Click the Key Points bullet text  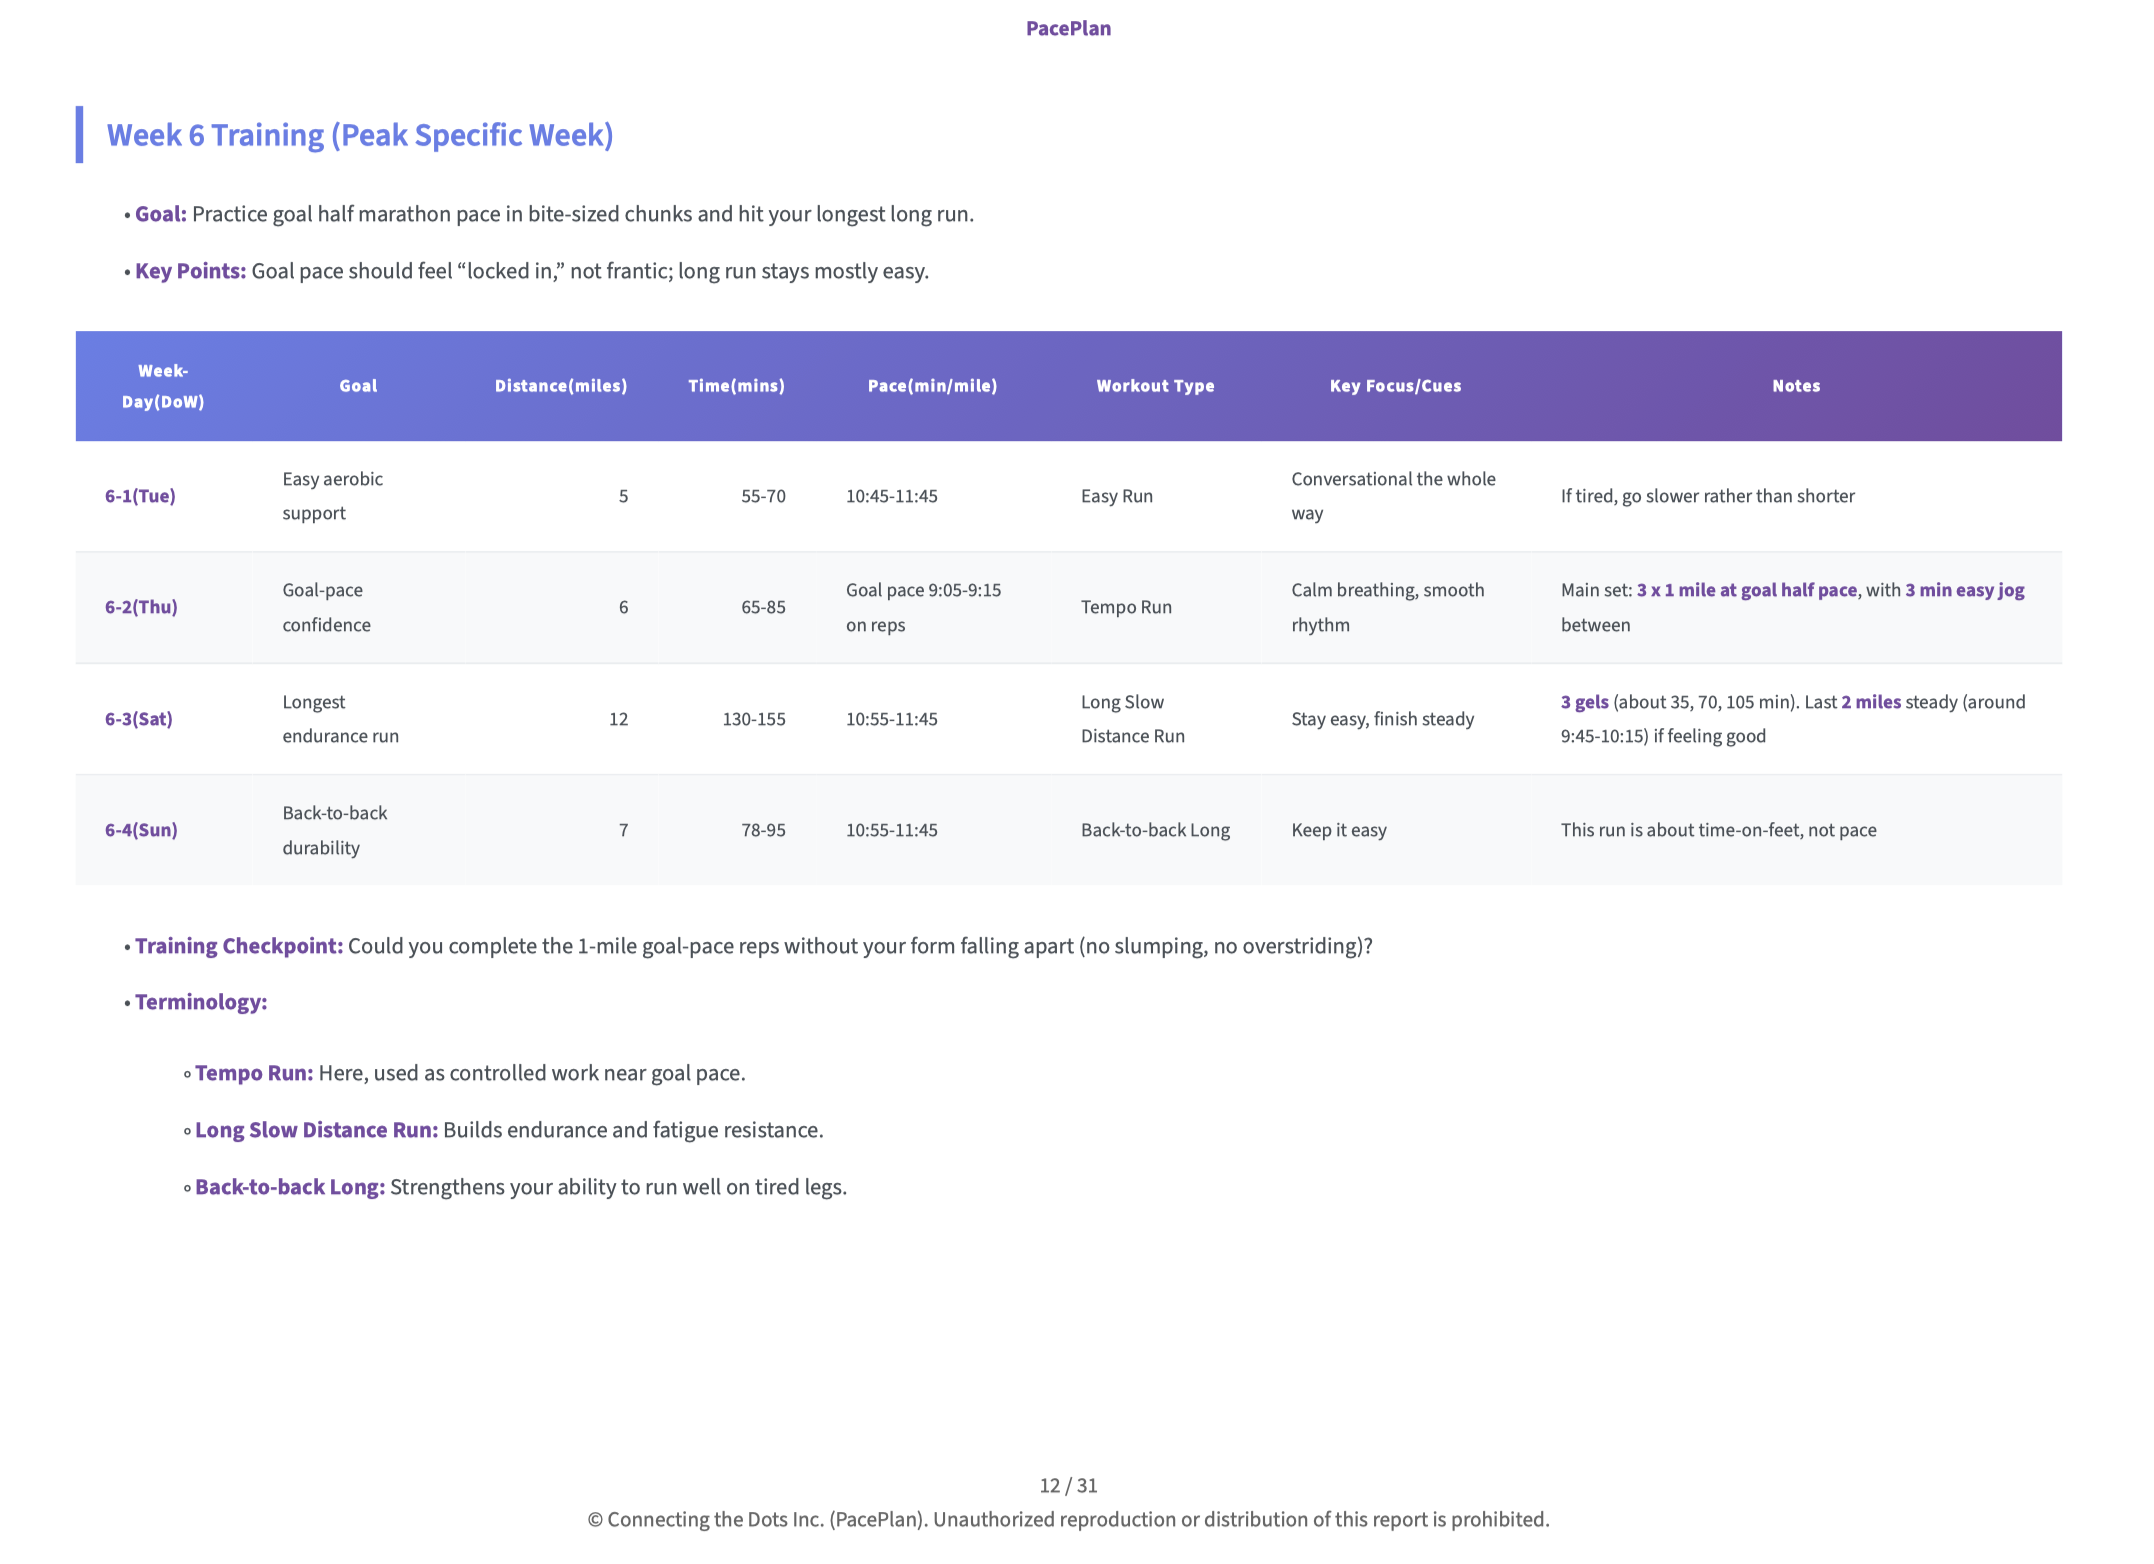(190, 271)
